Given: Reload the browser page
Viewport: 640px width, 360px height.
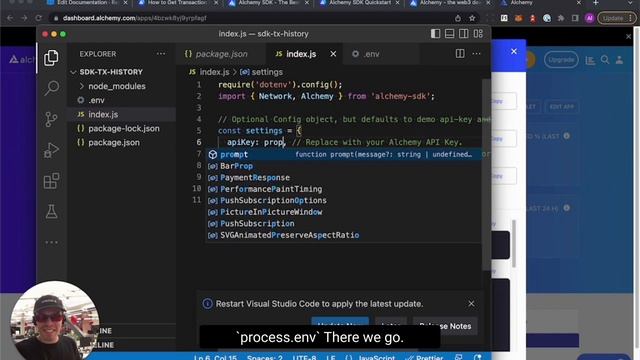Looking at the screenshot, I should click(x=38, y=18).
